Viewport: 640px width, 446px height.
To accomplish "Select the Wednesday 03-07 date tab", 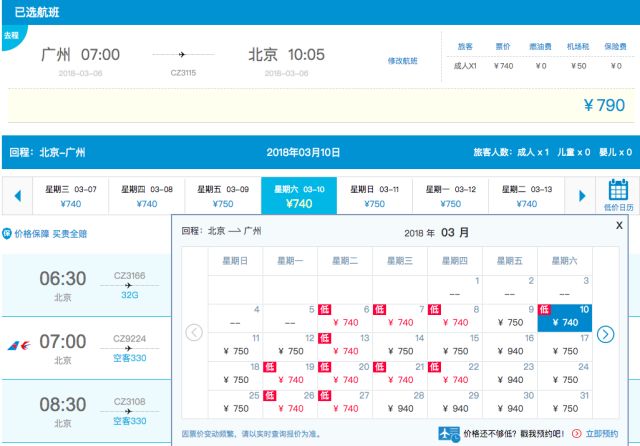I will [x=71, y=196].
